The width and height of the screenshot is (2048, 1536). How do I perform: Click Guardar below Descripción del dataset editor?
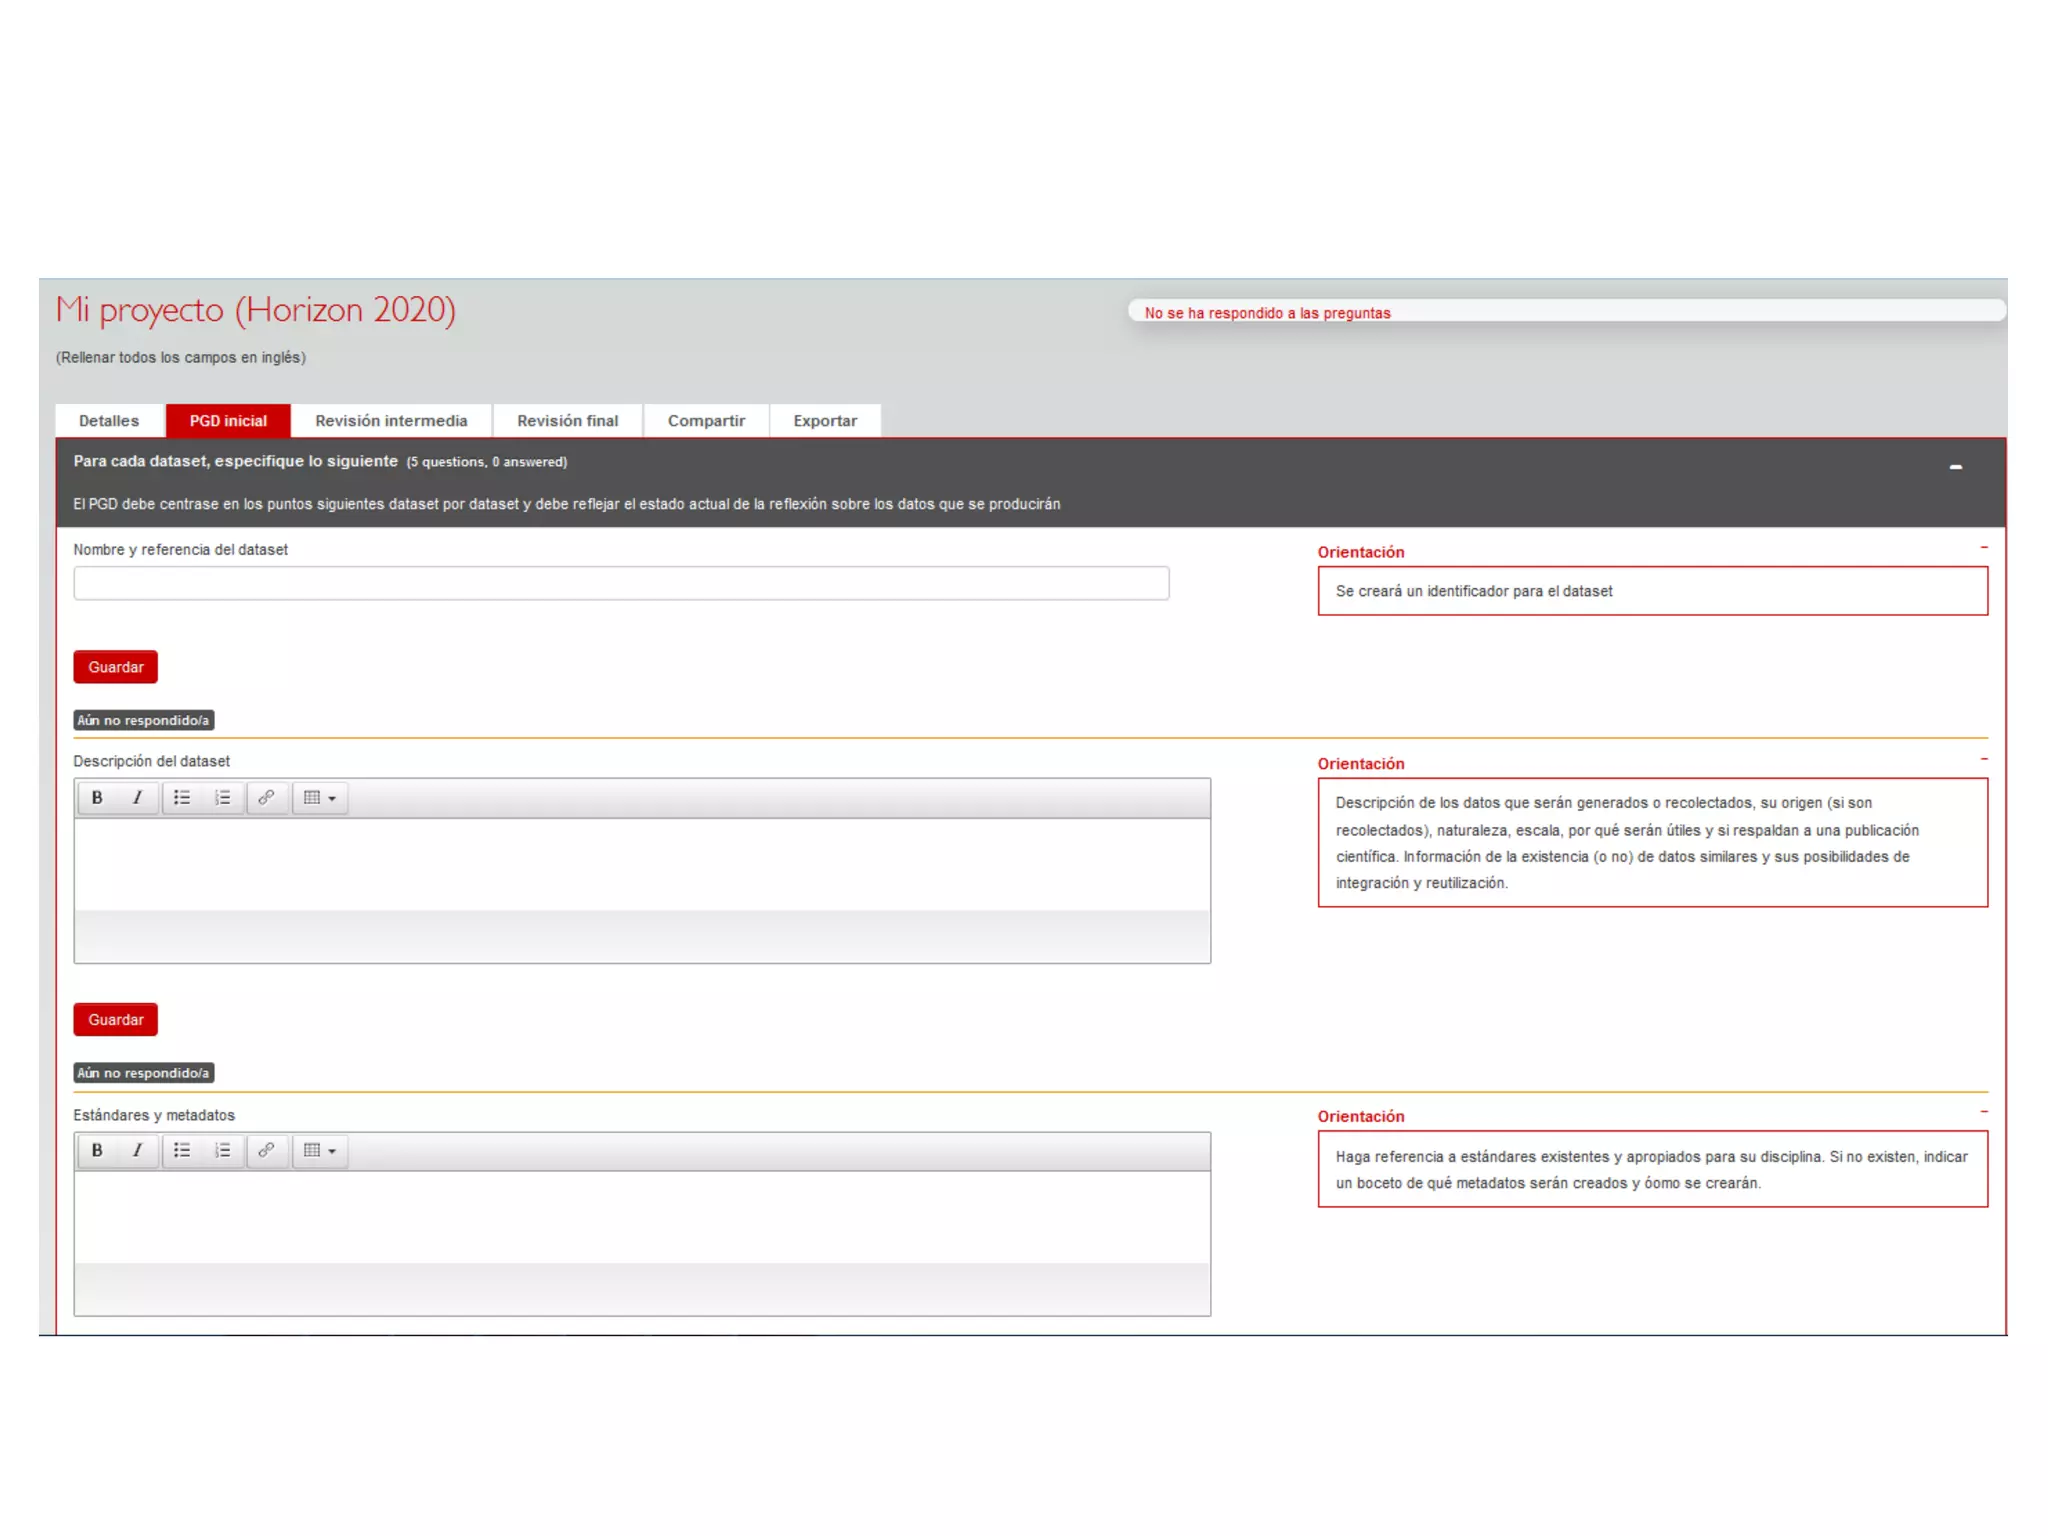pyautogui.click(x=116, y=1020)
